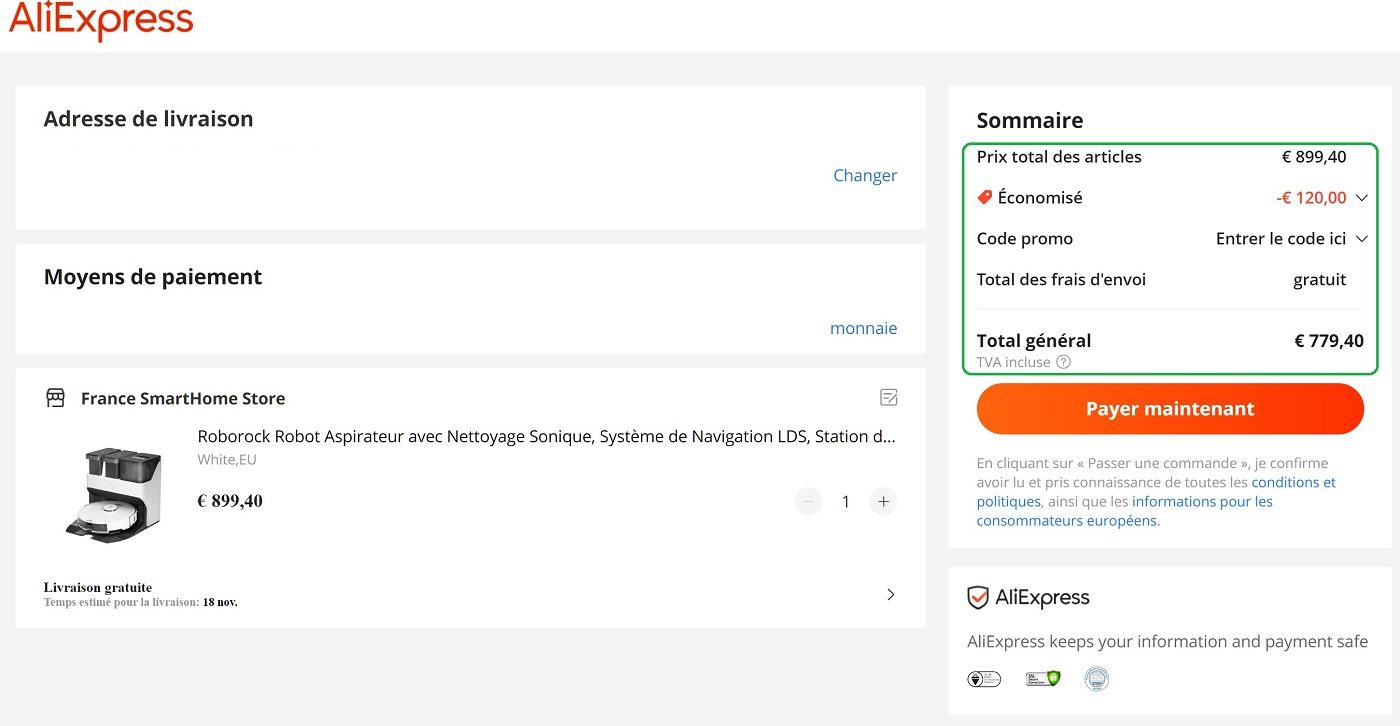The height and width of the screenshot is (726, 1400).
Task: Expand the Code promo entry chevron
Action: 1361,239
